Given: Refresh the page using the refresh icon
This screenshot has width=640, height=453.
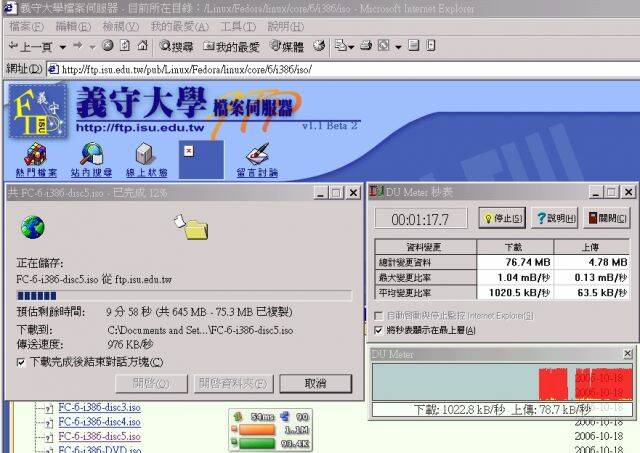Looking at the screenshot, I should (125, 45).
